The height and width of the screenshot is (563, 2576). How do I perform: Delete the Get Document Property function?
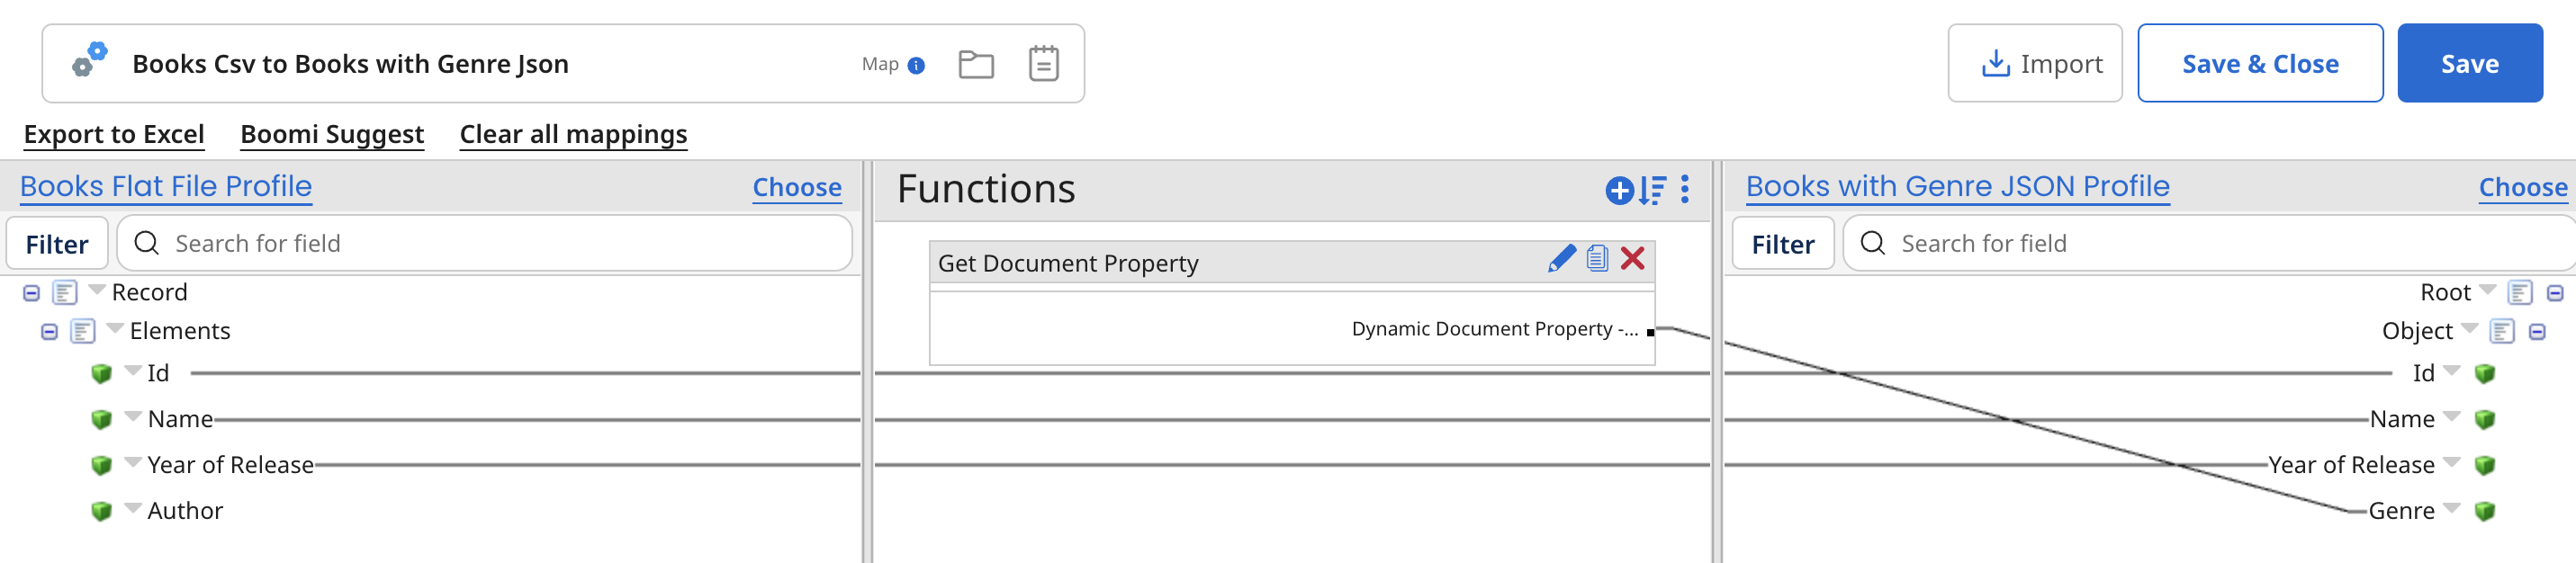(x=1633, y=259)
